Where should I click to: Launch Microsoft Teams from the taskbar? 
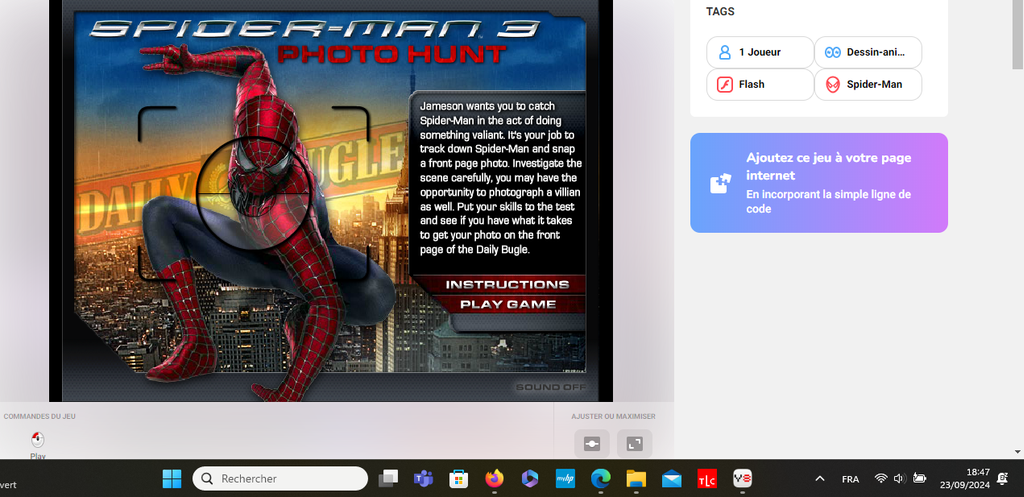423,479
